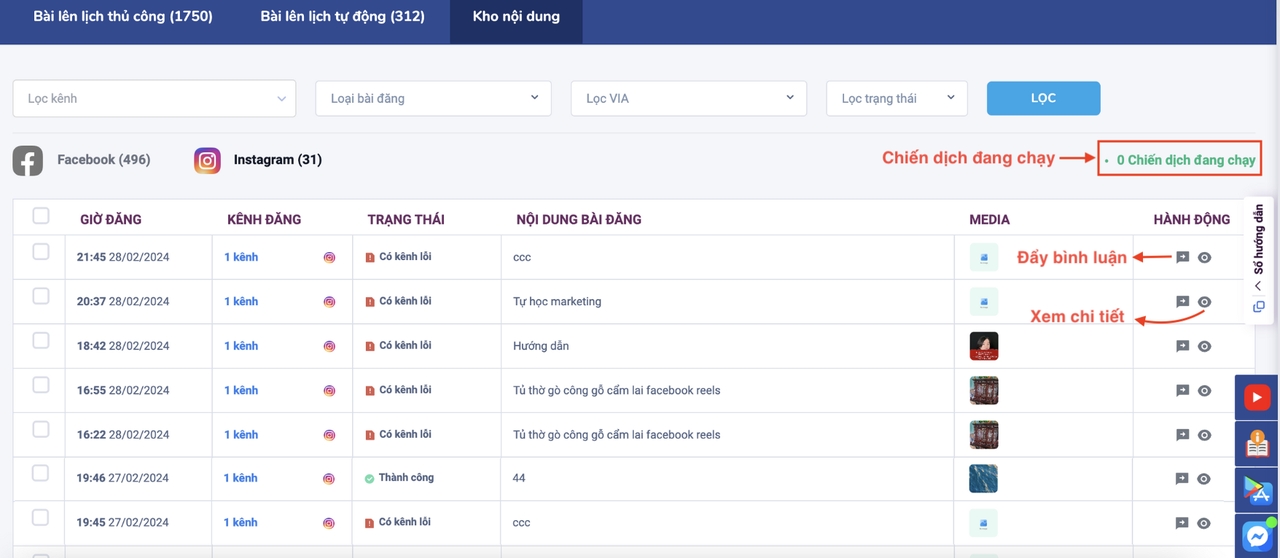Open the Messenger chat icon
1280x558 pixels.
click(1257, 536)
